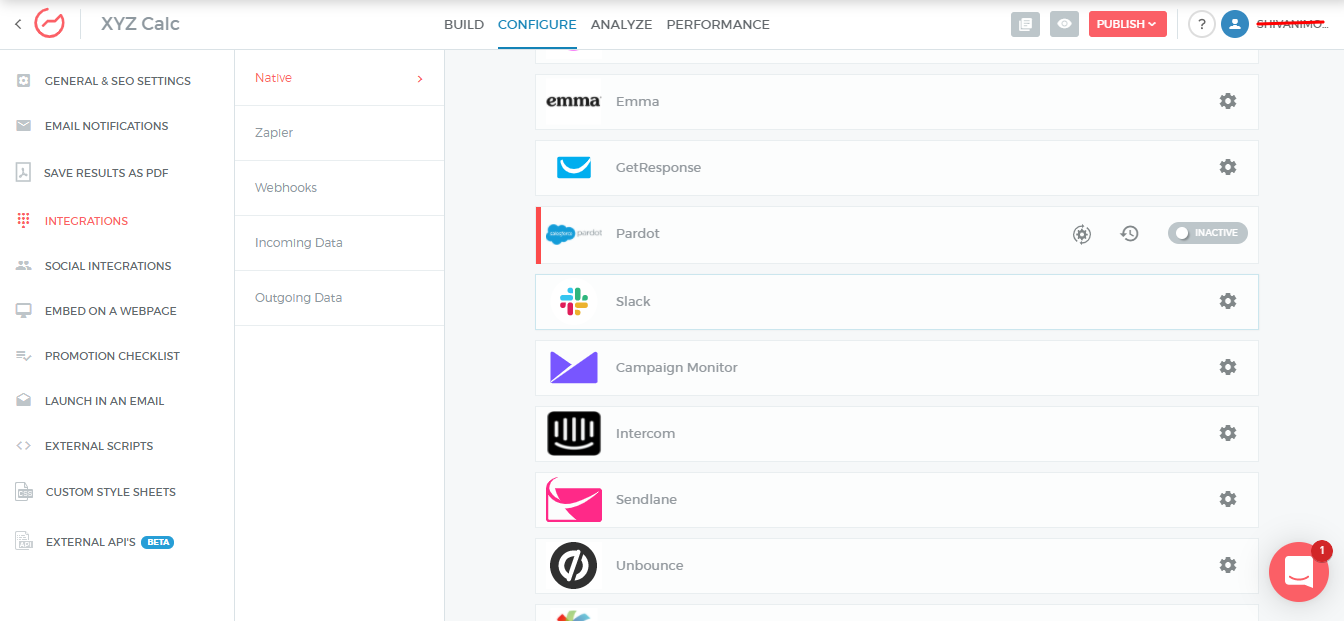This screenshot has width=1344, height=621.
Task: Click the Social Integrations people icon
Action: 24,266
